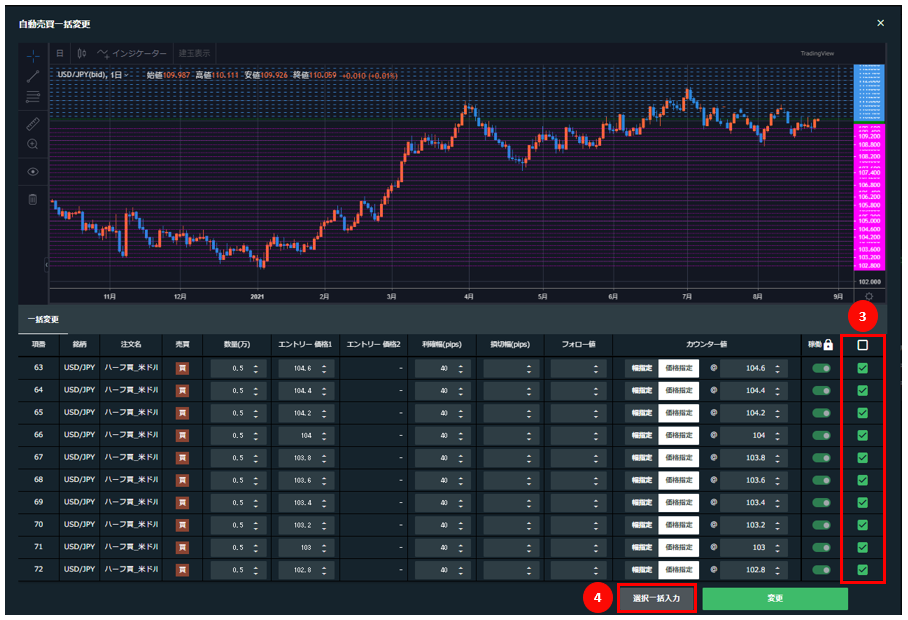
Task: Select the trend line drawing tool
Action: click(x=33, y=76)
